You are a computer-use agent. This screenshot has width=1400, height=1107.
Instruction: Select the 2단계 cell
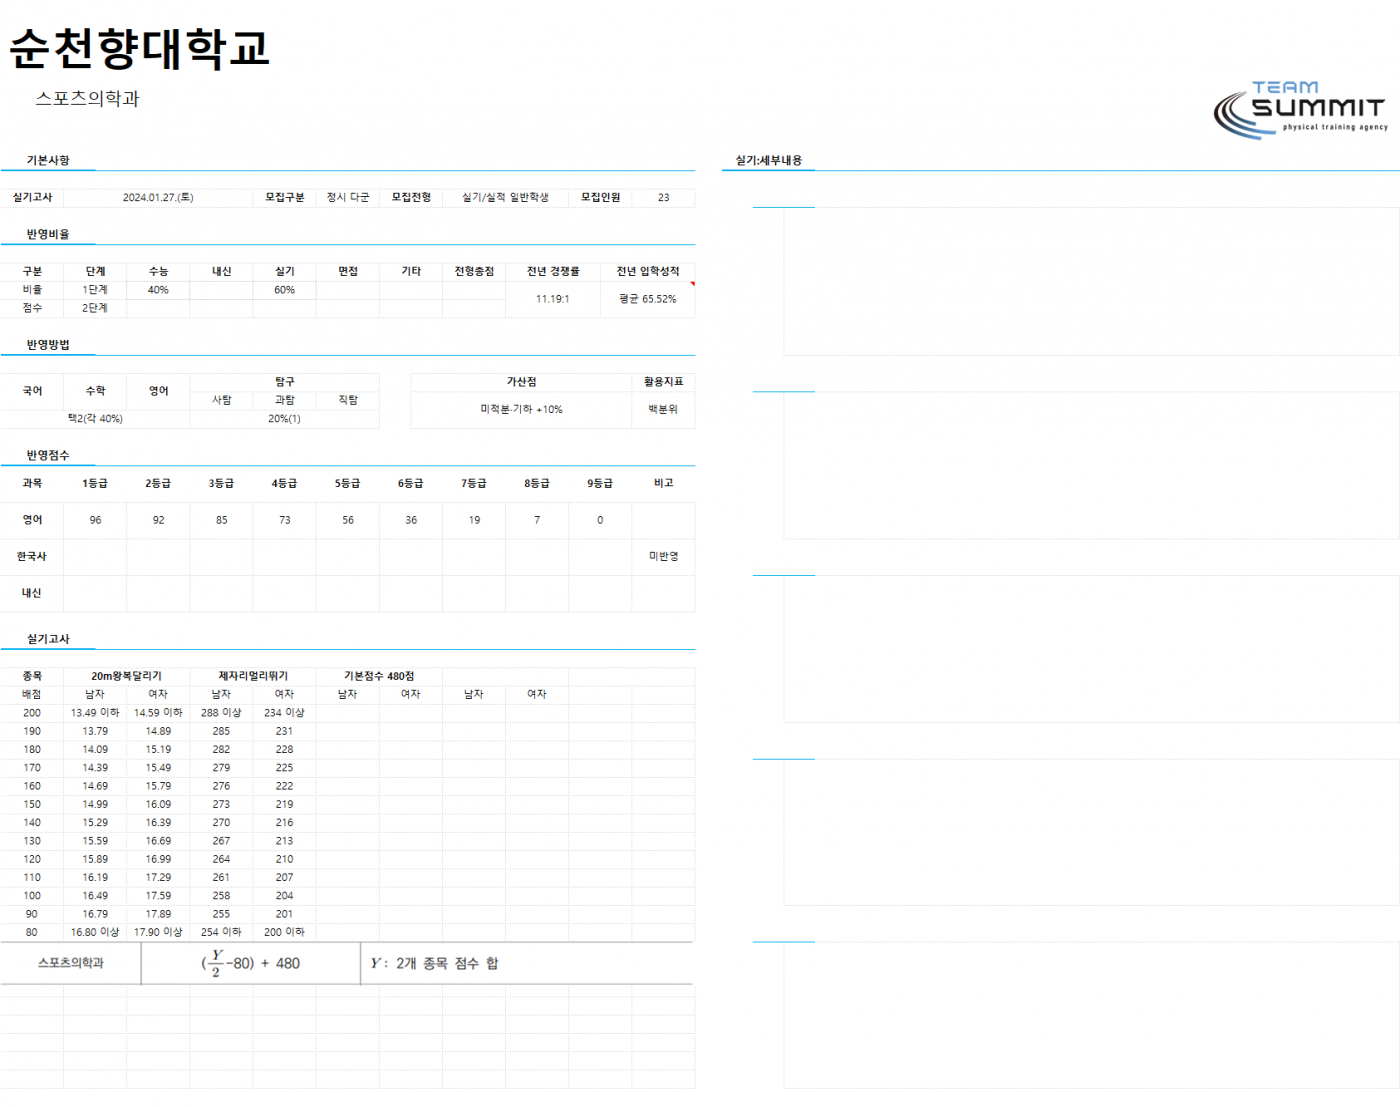click(x=95, y=308)
